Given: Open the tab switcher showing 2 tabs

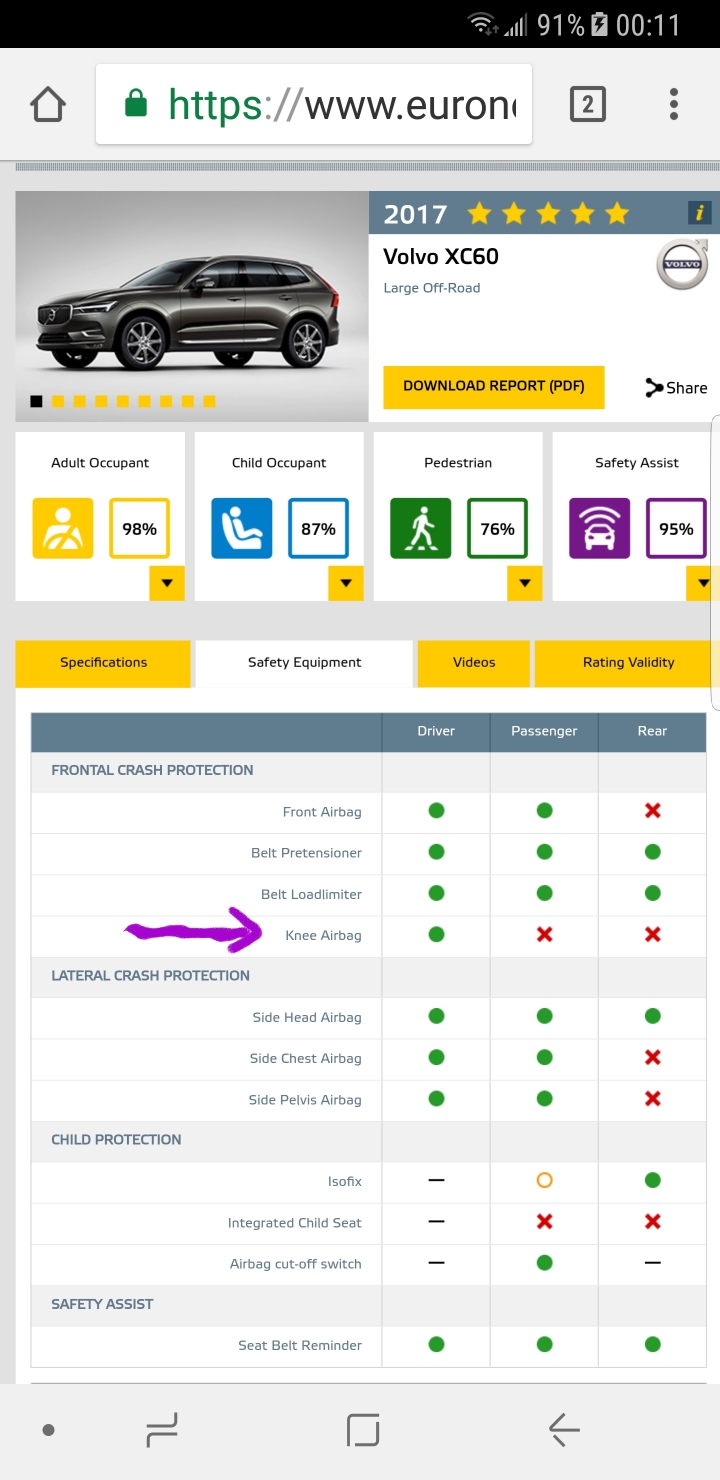Looking at the screenshot, I should tap(588, 104).
